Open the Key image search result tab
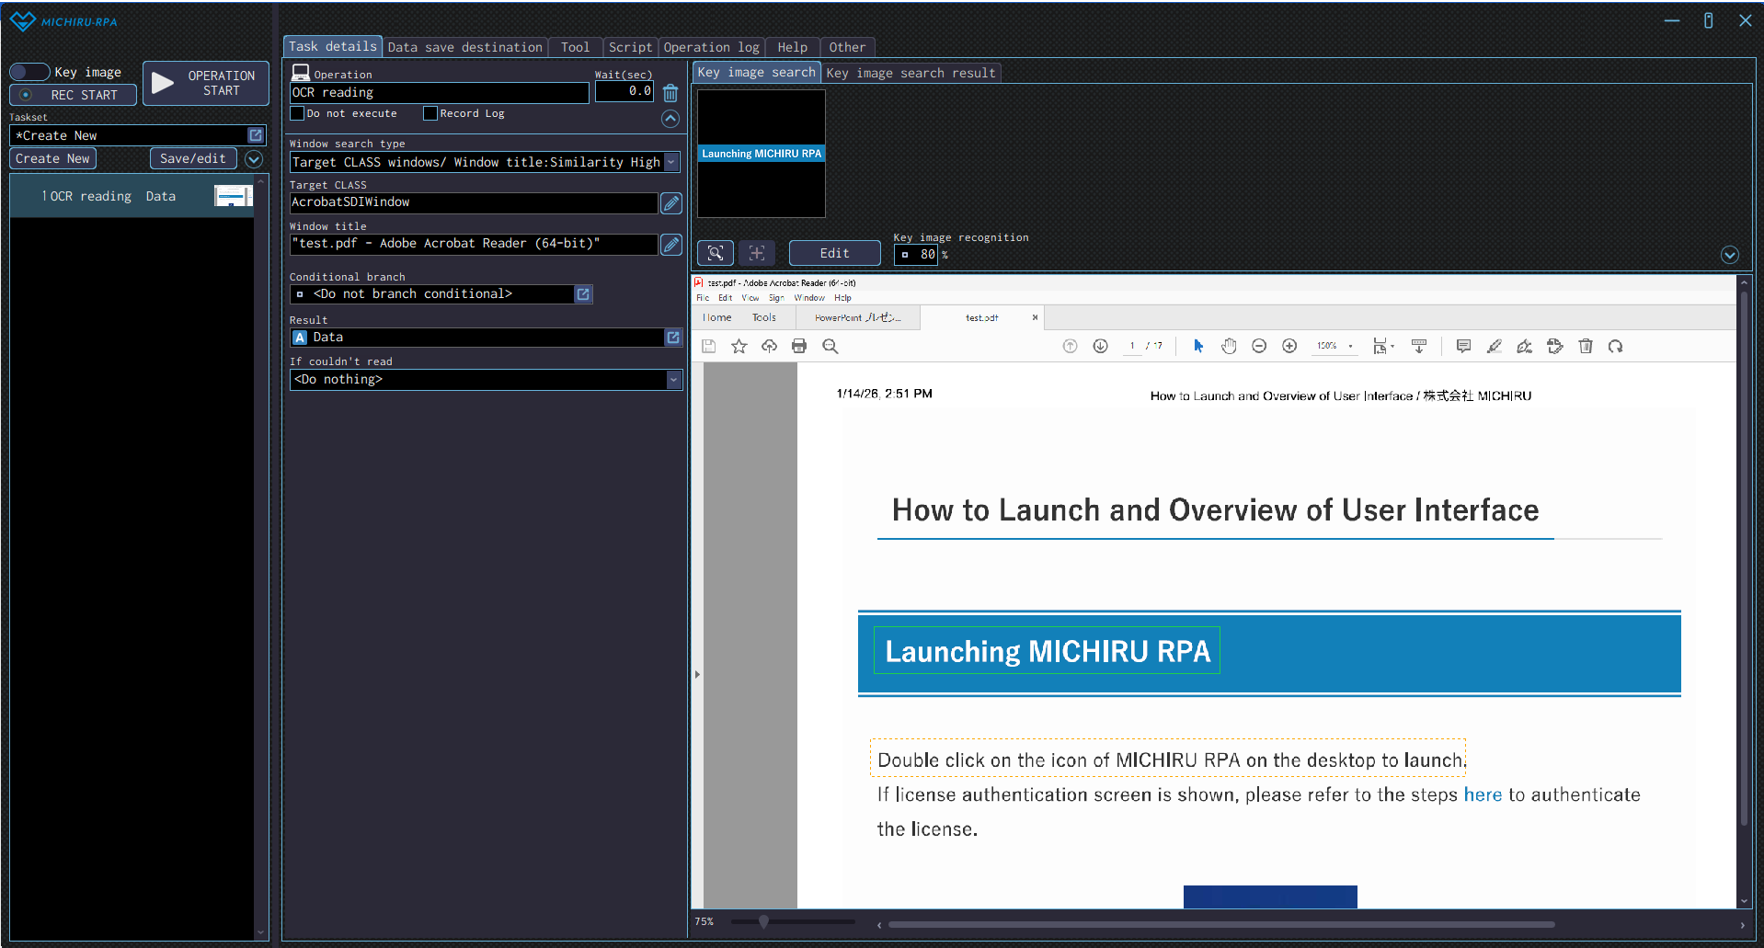The image size is (1764, 948). pos(910,73)
